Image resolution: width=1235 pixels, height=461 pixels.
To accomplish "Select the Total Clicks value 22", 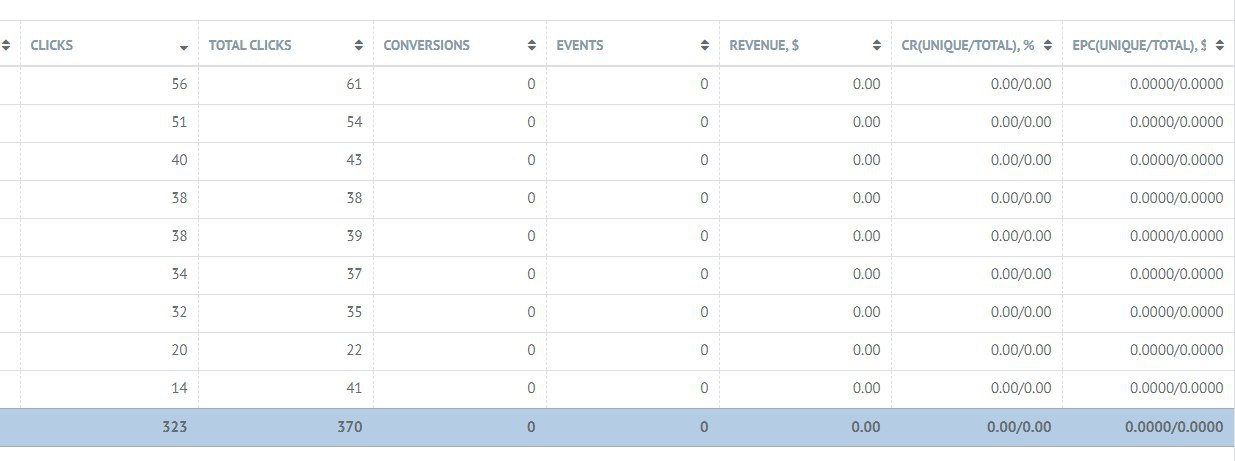I will pyautogui.click(x=354, y=350).
